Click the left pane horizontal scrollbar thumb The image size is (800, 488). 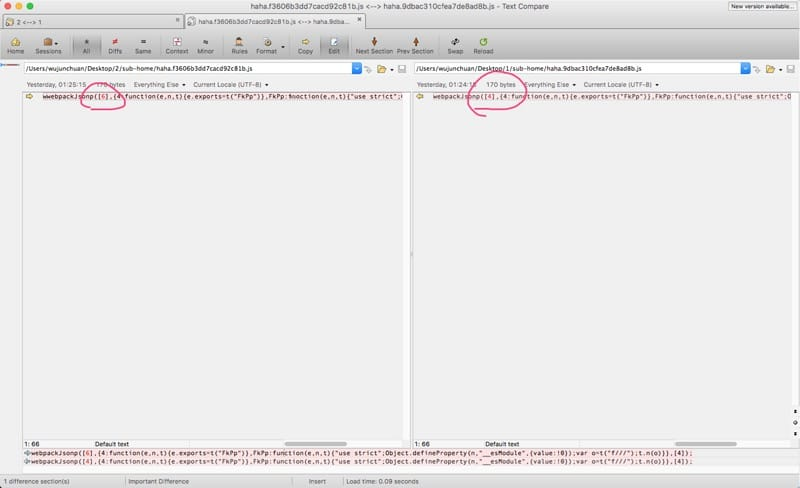click(x=315, y=444)
